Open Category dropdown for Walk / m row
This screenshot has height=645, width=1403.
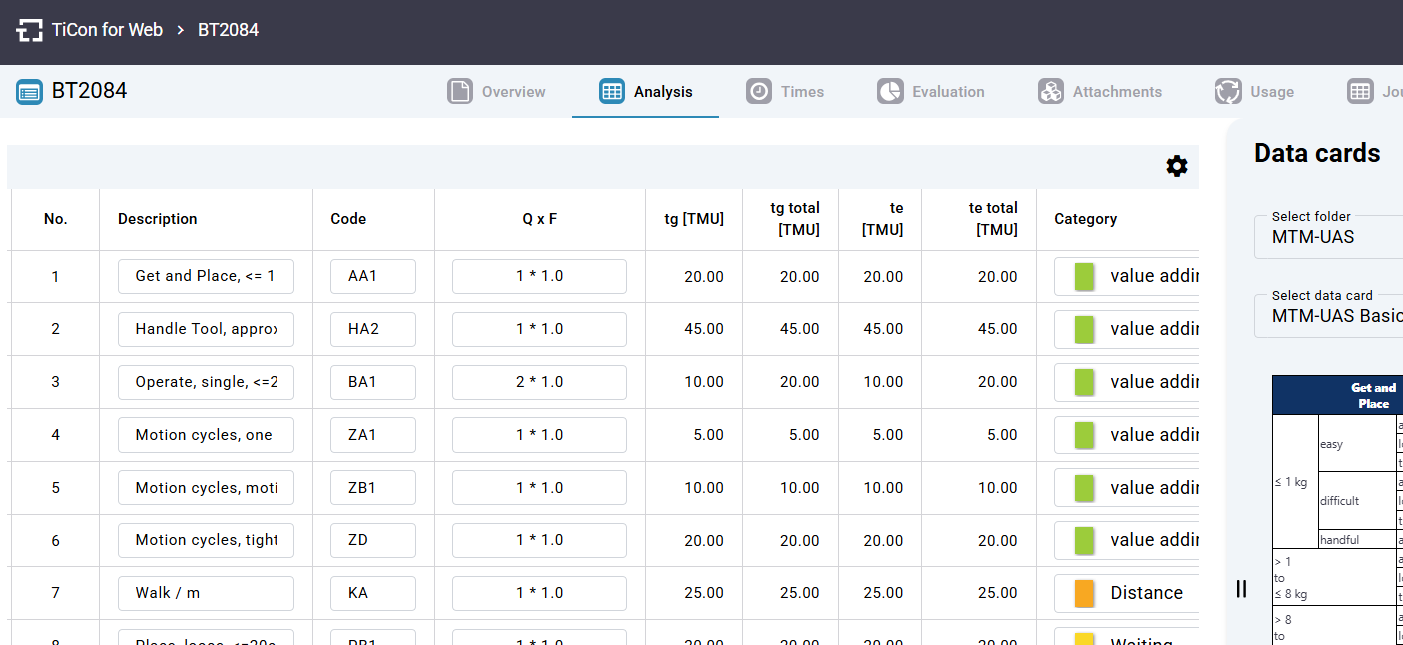click(1126, 593)
